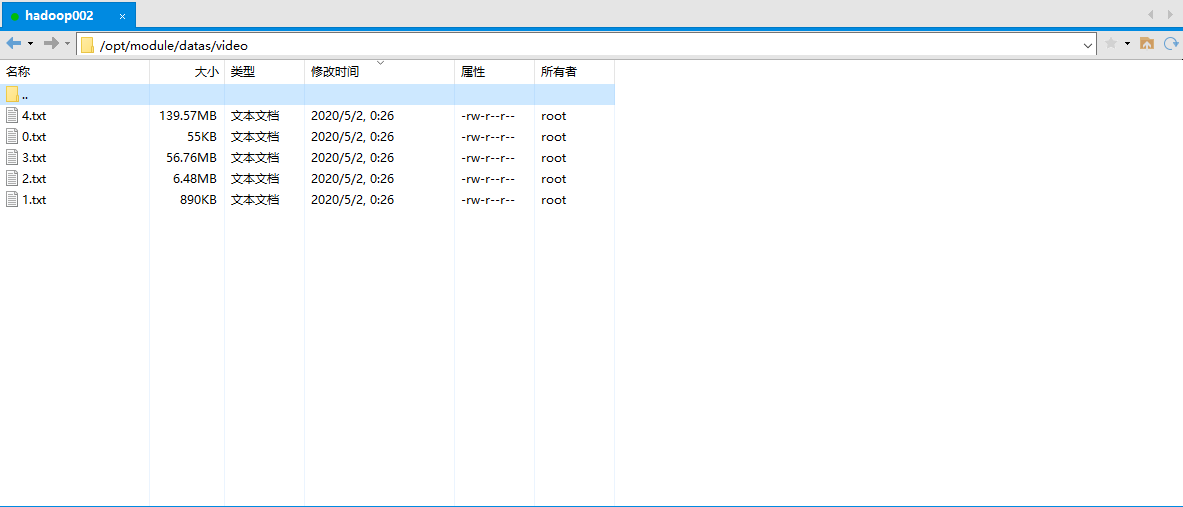Expand the address bar path dropdown

(x=1089, y=45)
